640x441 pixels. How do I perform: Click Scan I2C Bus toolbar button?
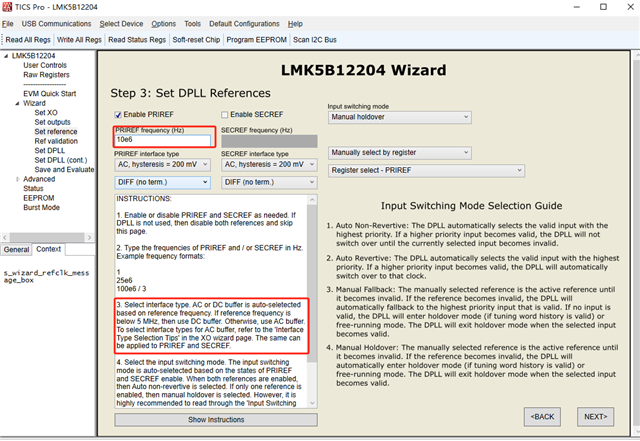[315, 40]
